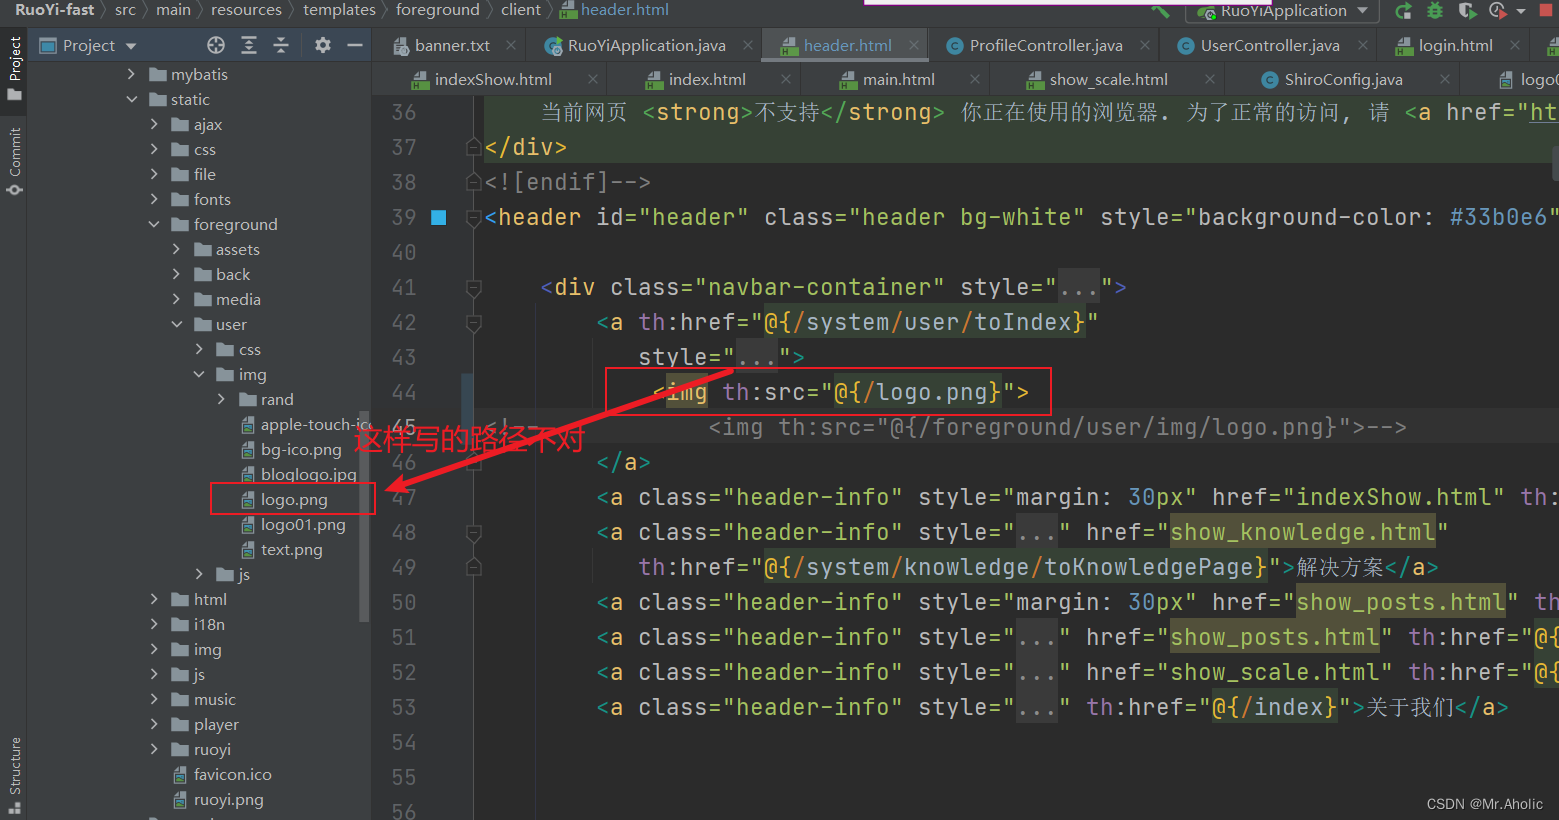1559x820 pixels.
Task: Select the media folder in tree
Action: pyautogui.click(x=237, y=299)
